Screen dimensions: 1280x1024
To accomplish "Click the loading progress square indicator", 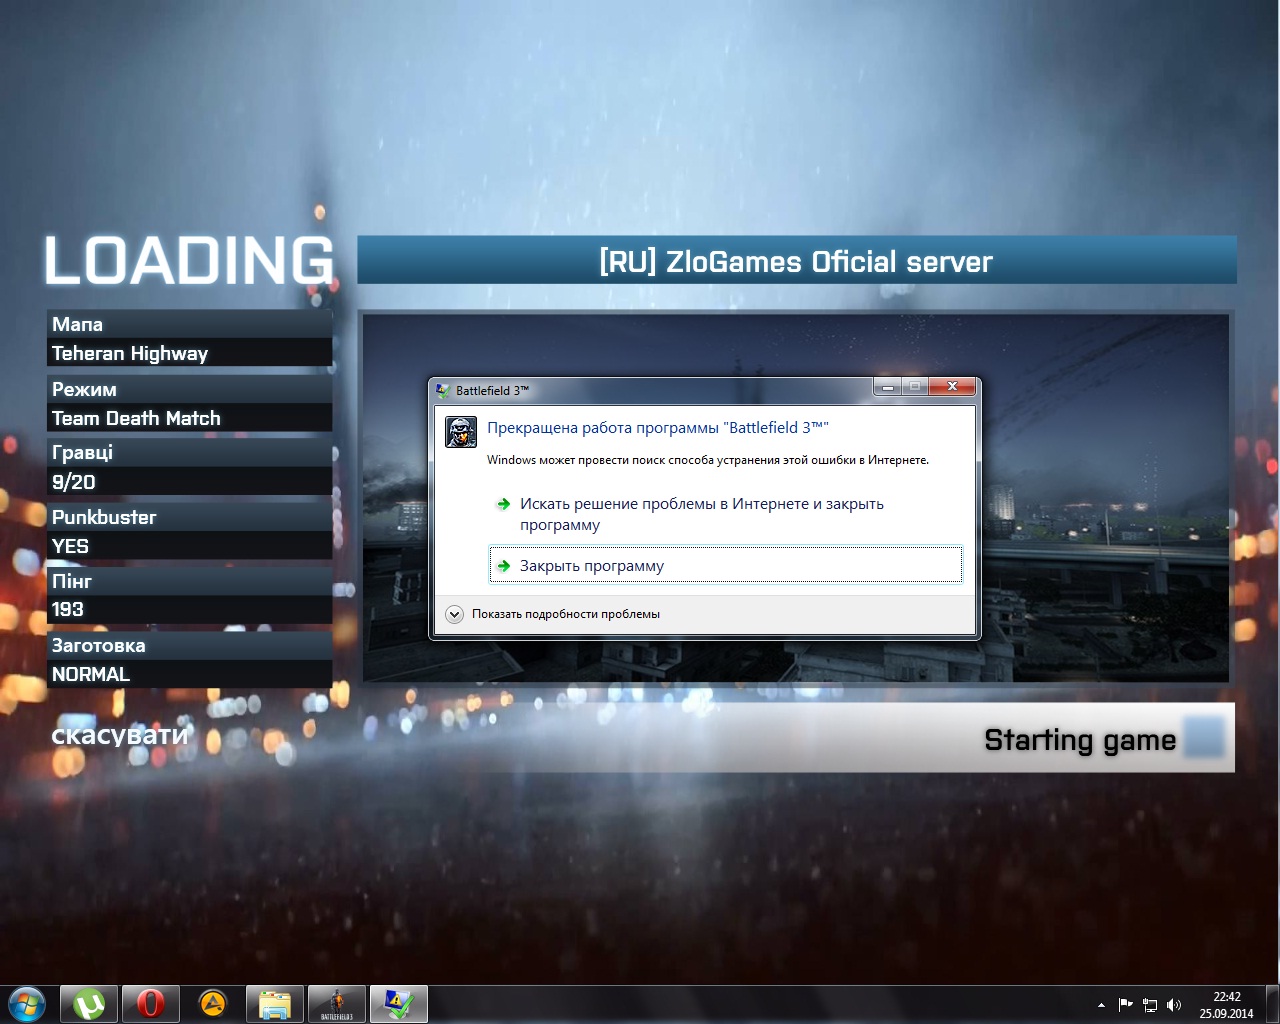I will [x=1204, y=737].
